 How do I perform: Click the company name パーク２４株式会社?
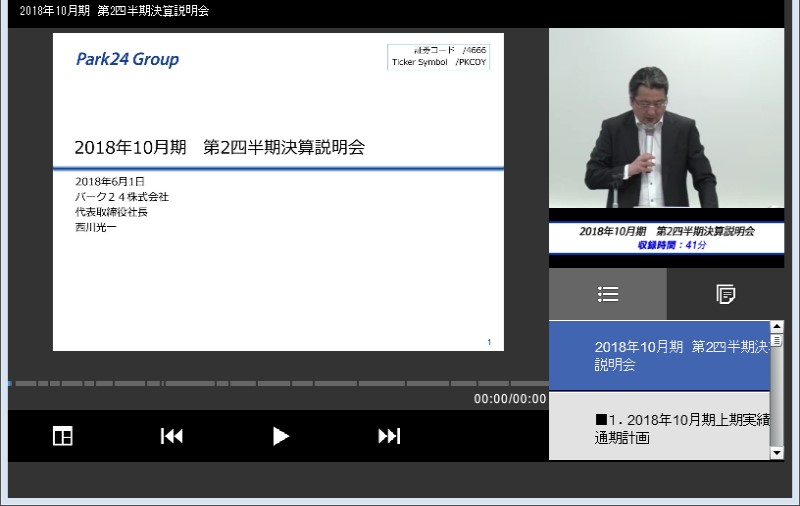pos(122,197)
